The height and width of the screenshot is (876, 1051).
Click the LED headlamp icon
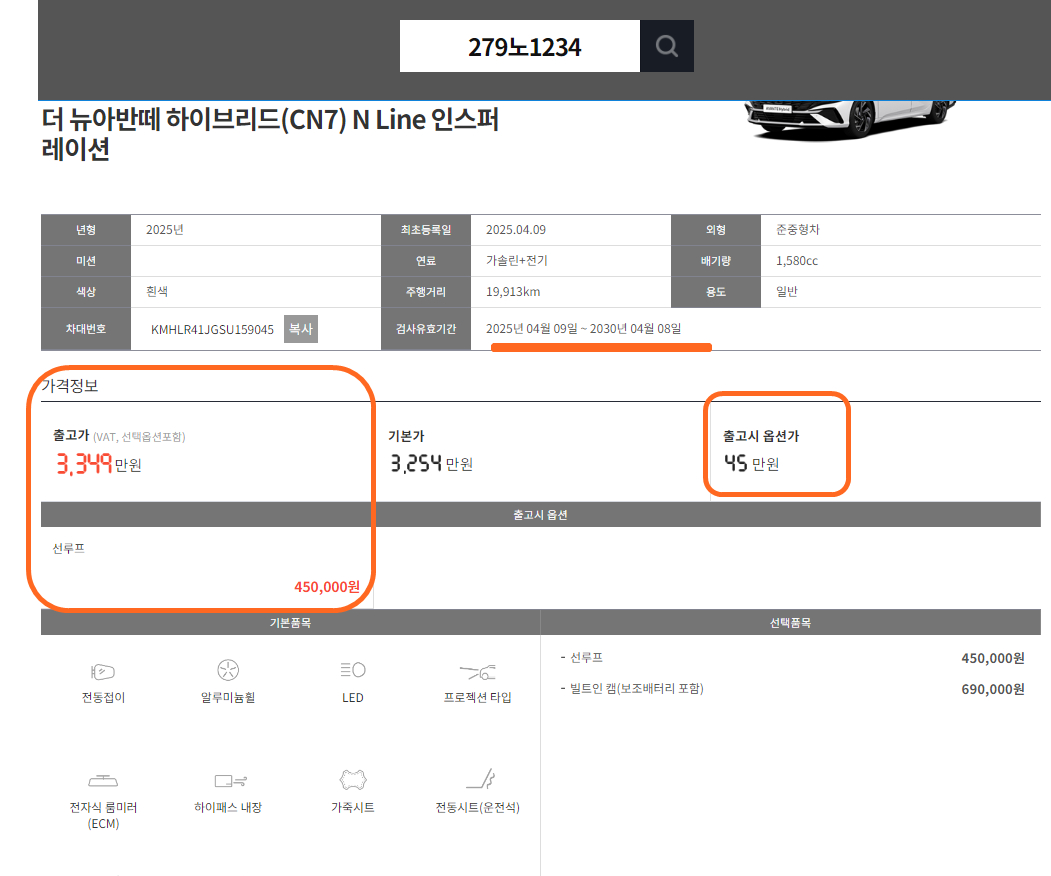tap(353, 670)
